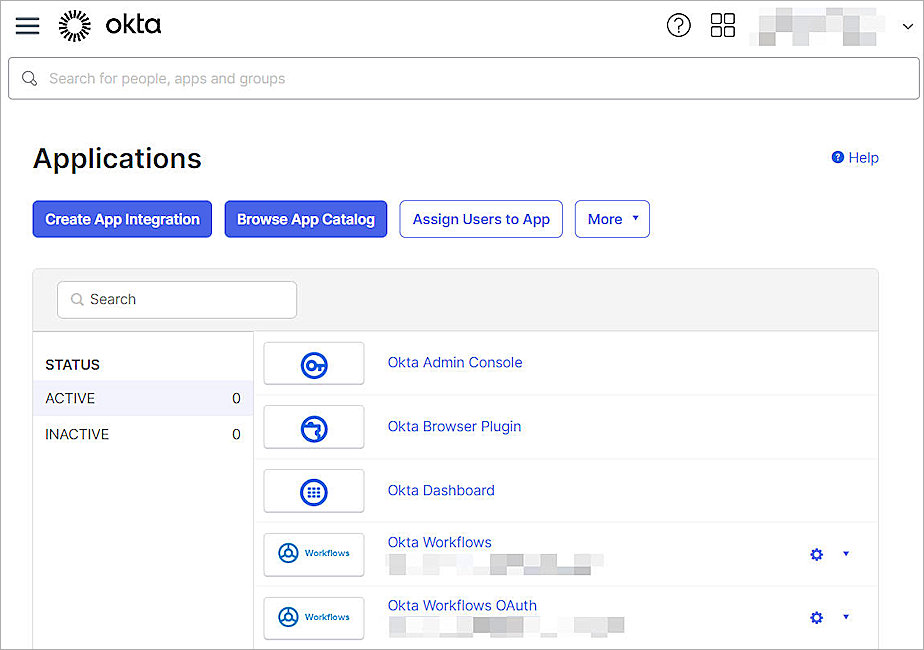This screenshot has height=650, width=924.
Task: Click the Okta logo
Action: coord(110,25)
